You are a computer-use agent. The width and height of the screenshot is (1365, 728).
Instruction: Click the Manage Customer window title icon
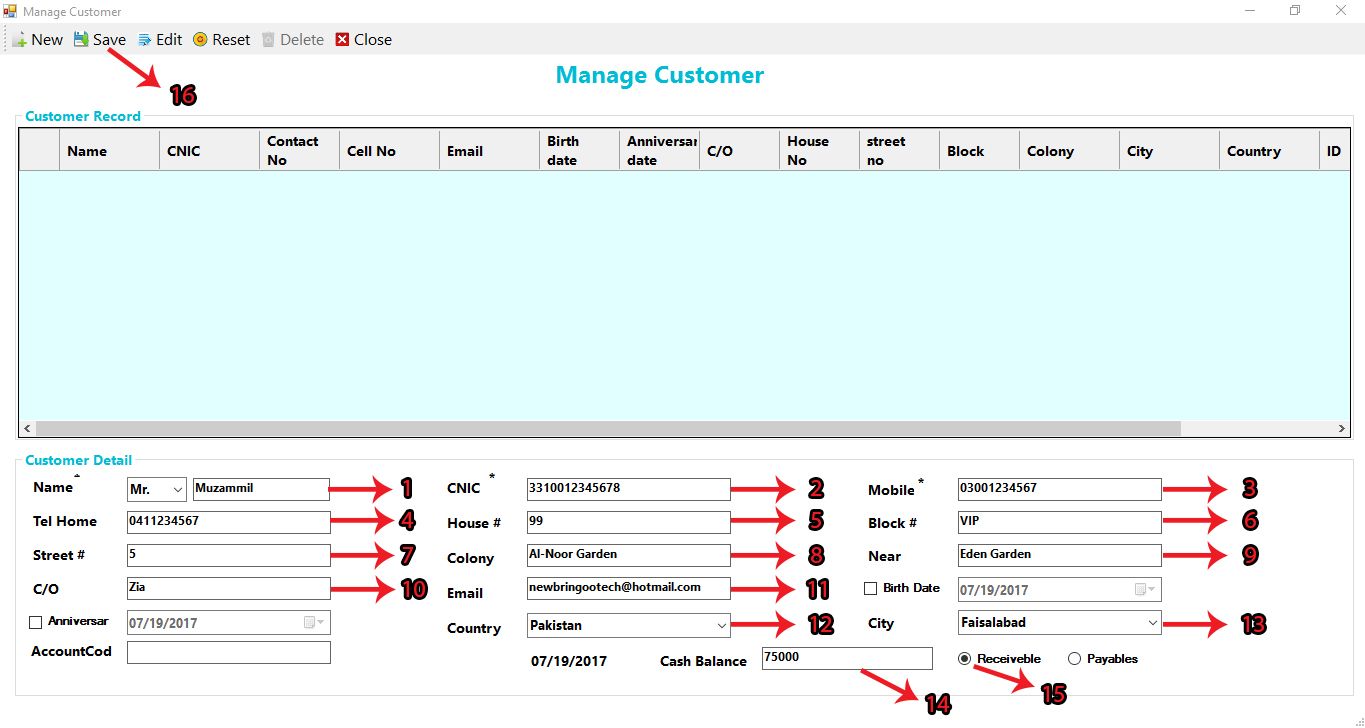click(10, 11)
